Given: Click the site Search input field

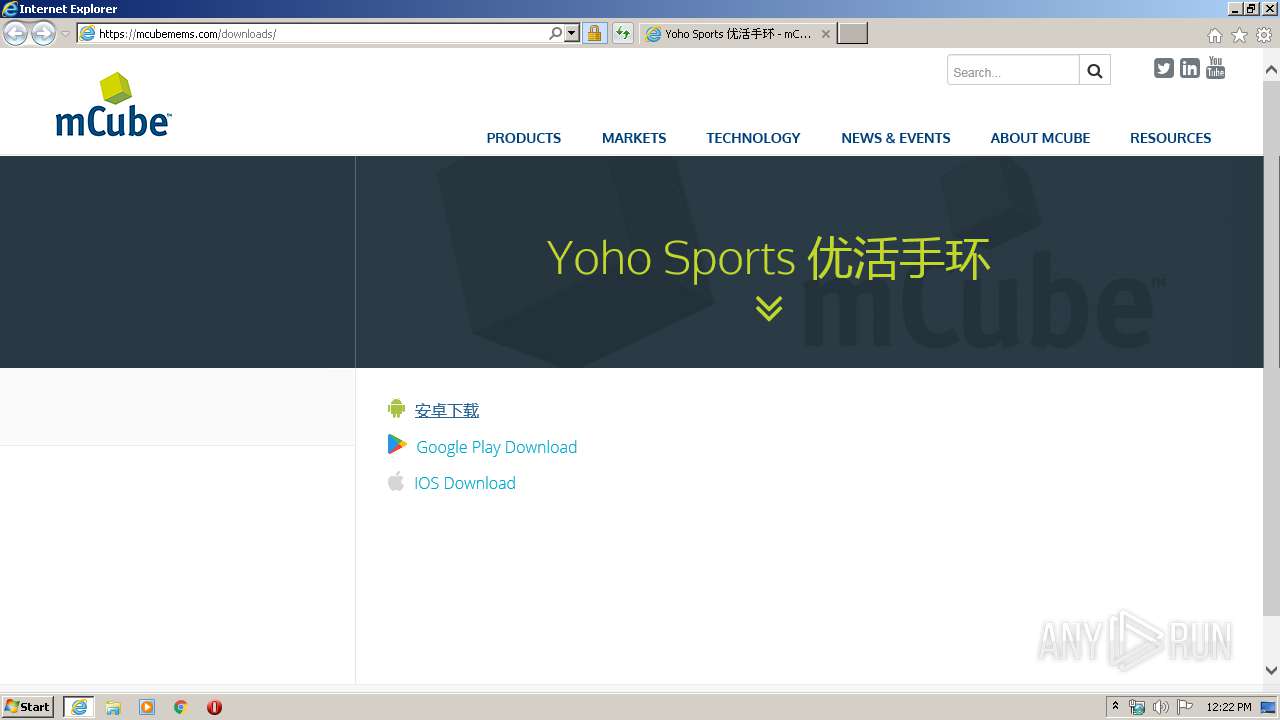Looking at the screenshot, I should pos(1013,70).
